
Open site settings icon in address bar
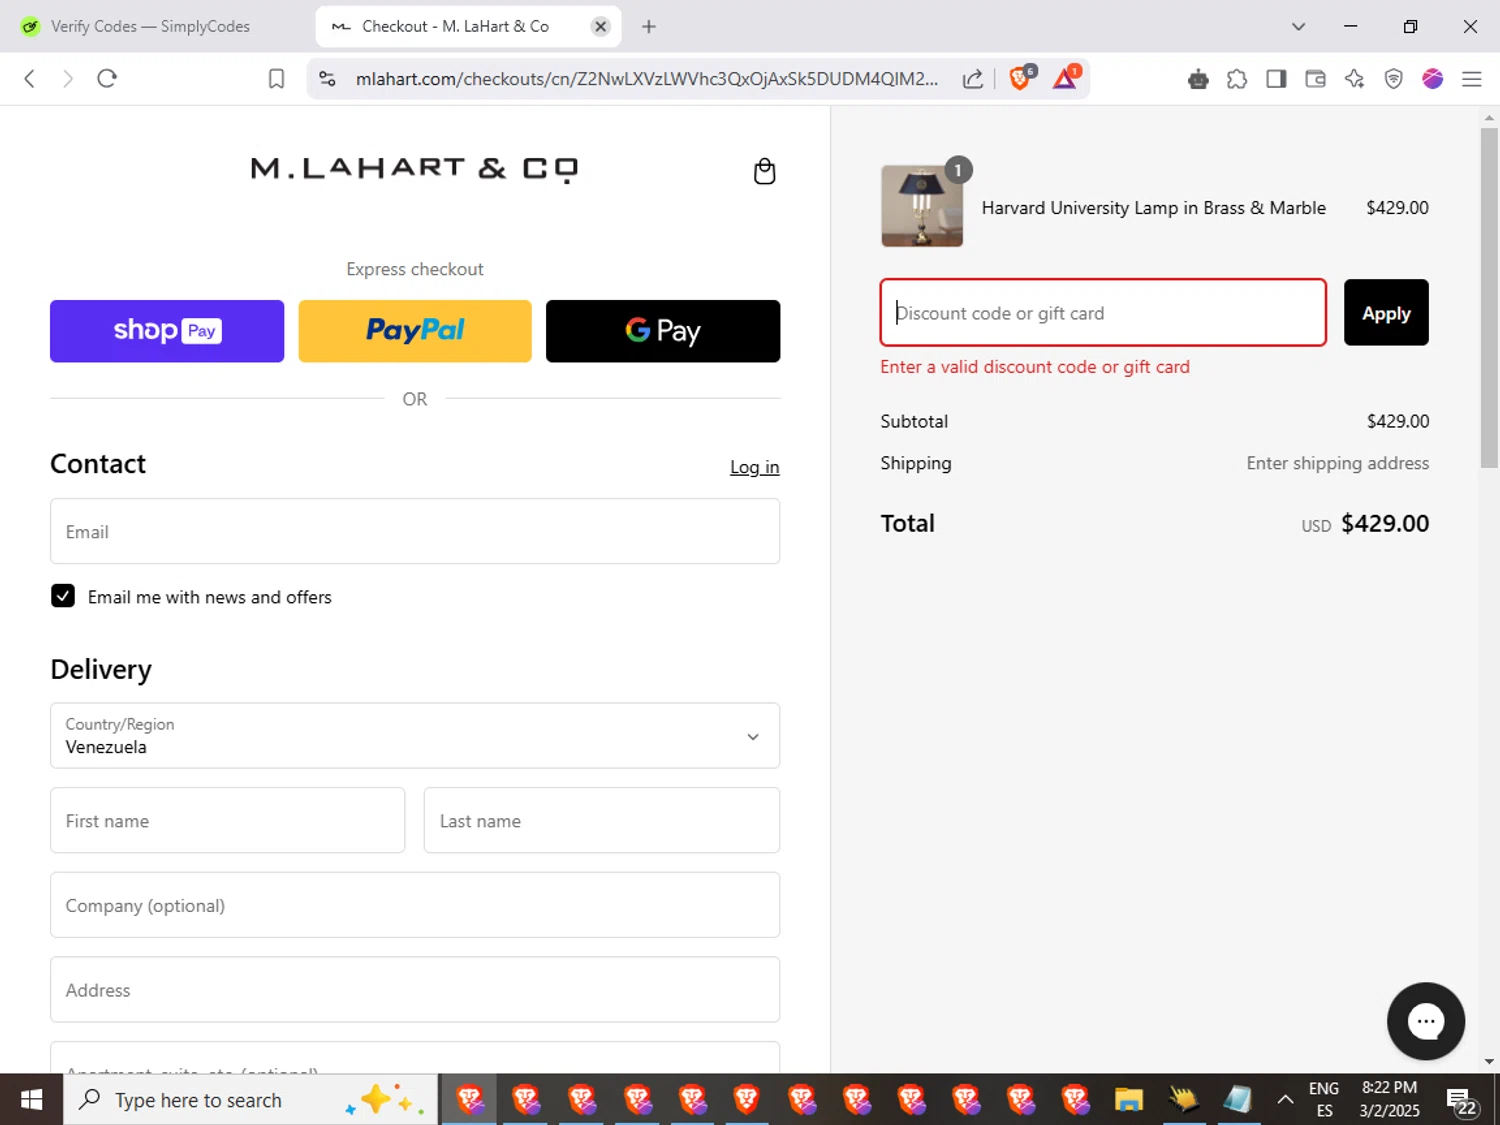tap(327, 79)
